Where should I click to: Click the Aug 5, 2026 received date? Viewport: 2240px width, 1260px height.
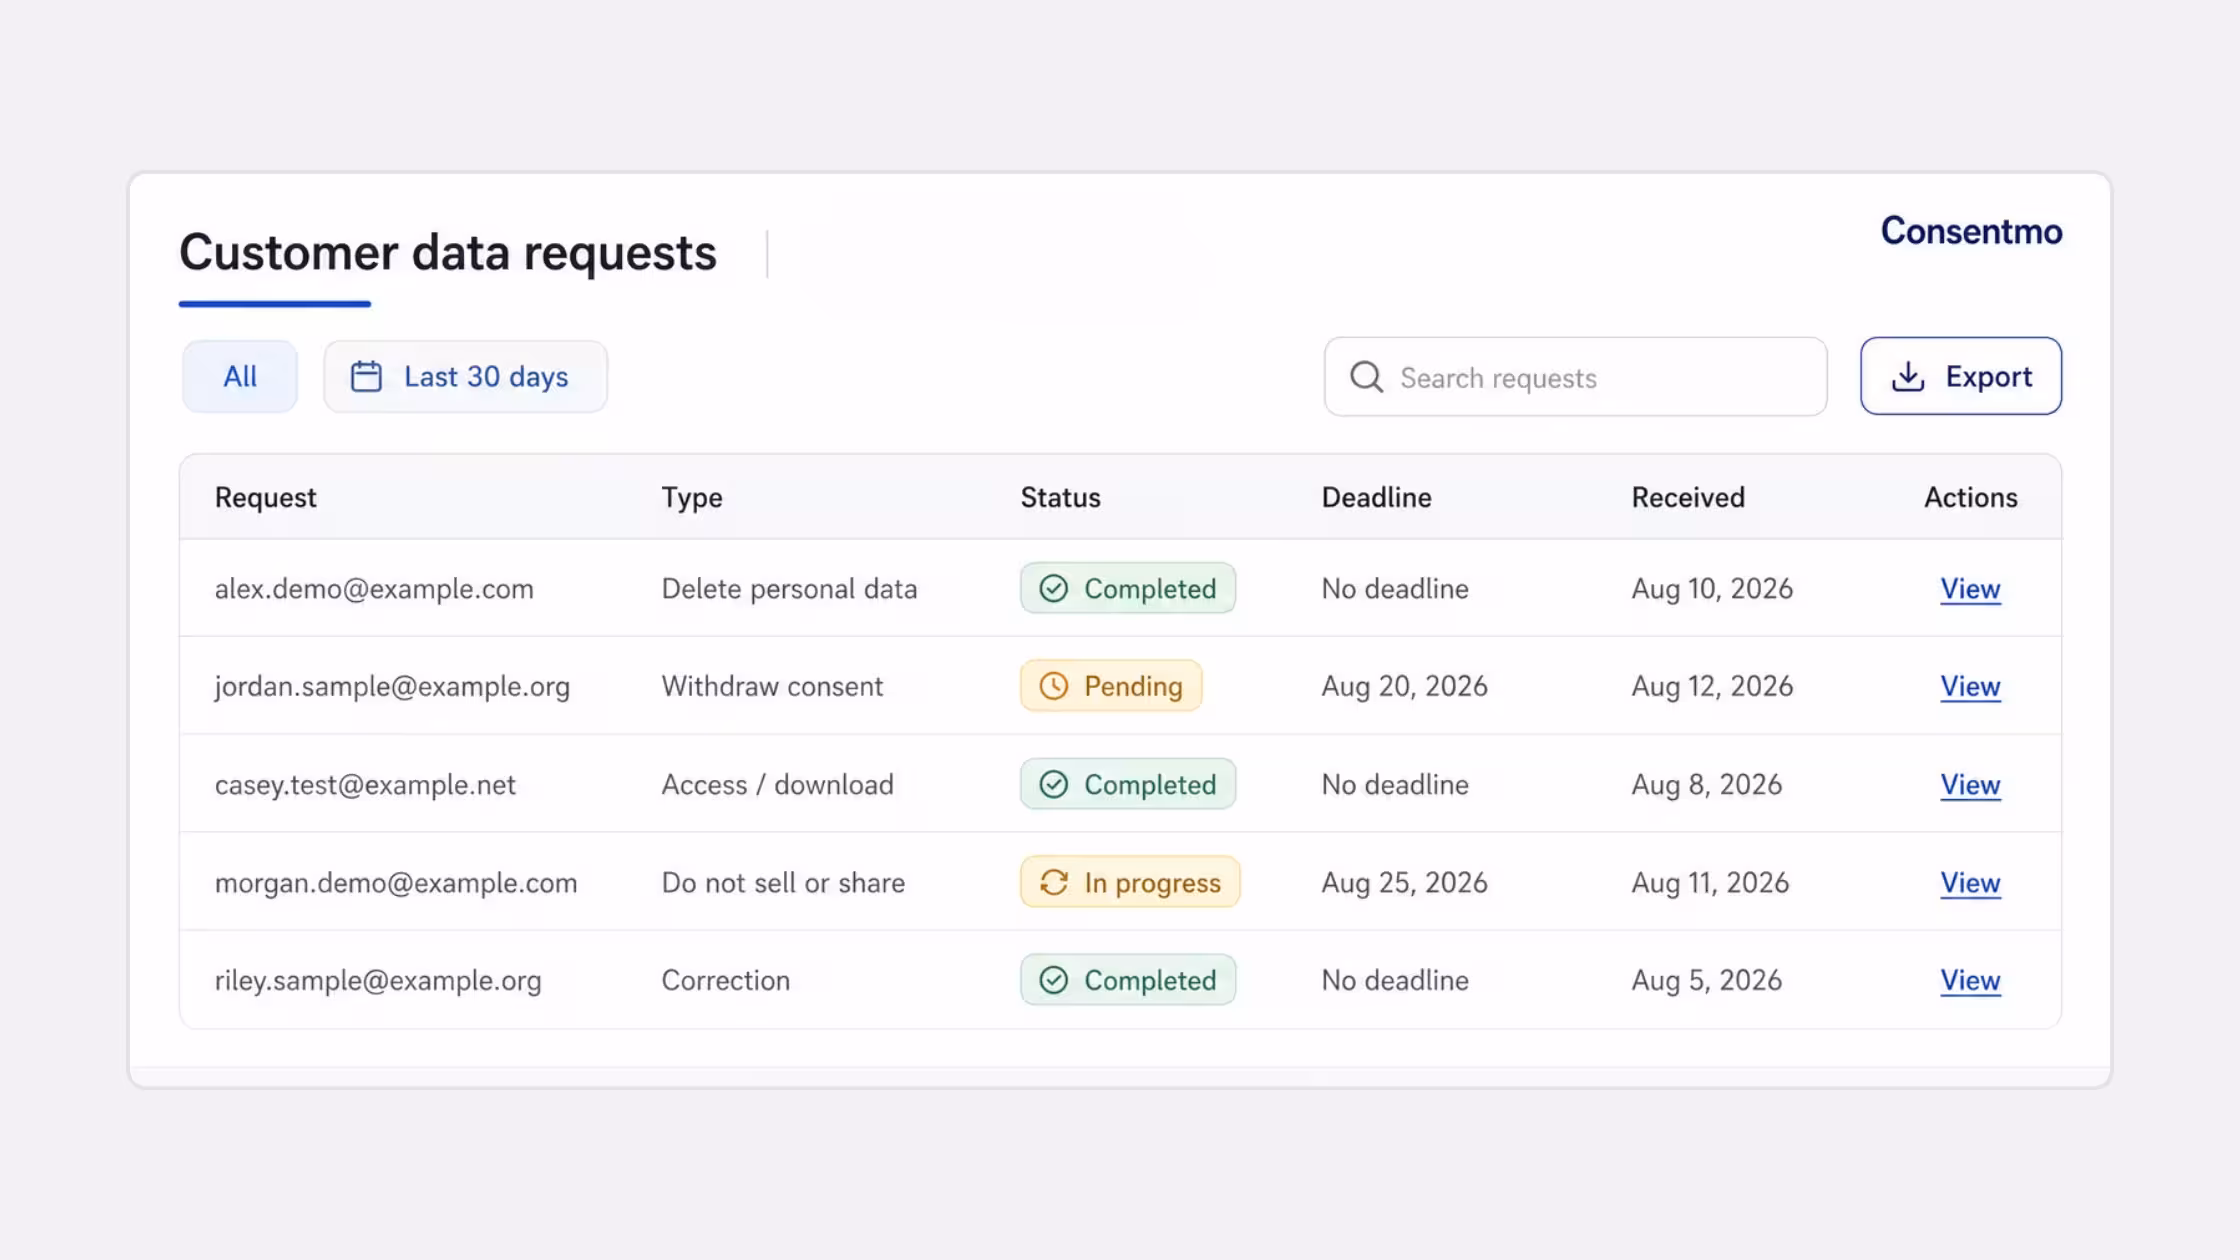pos(1706,981)
